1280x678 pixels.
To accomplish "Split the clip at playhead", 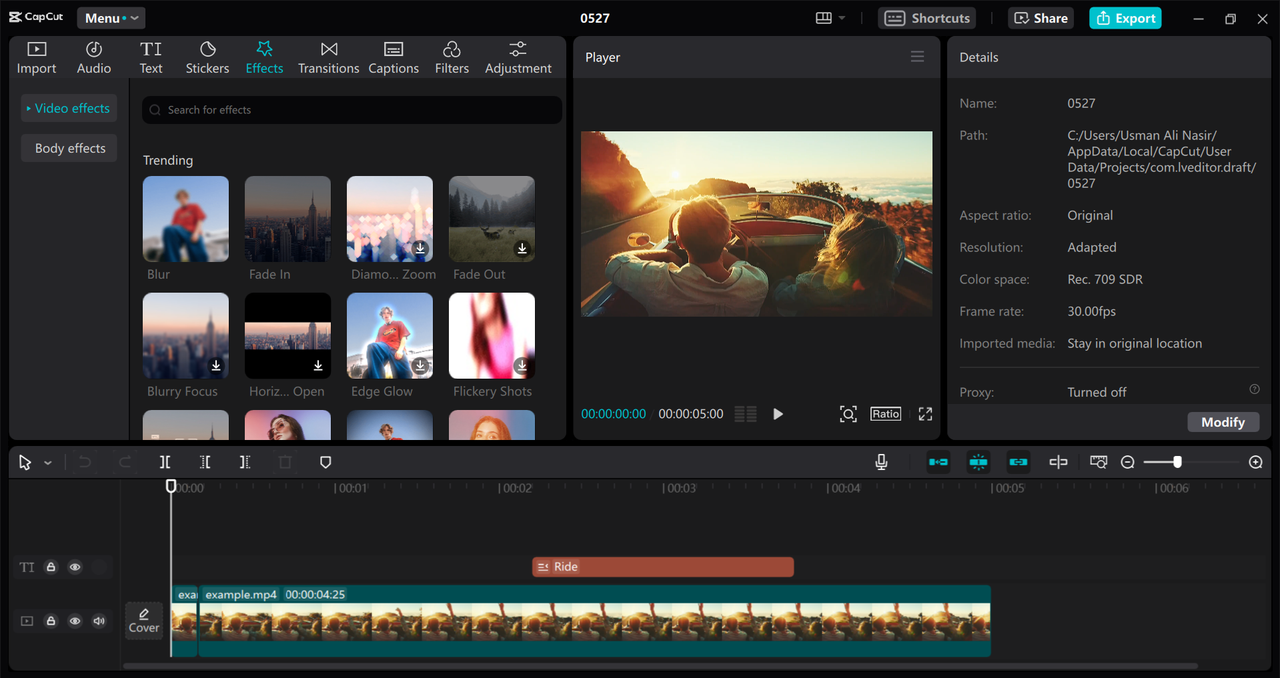I will [165, 462].
